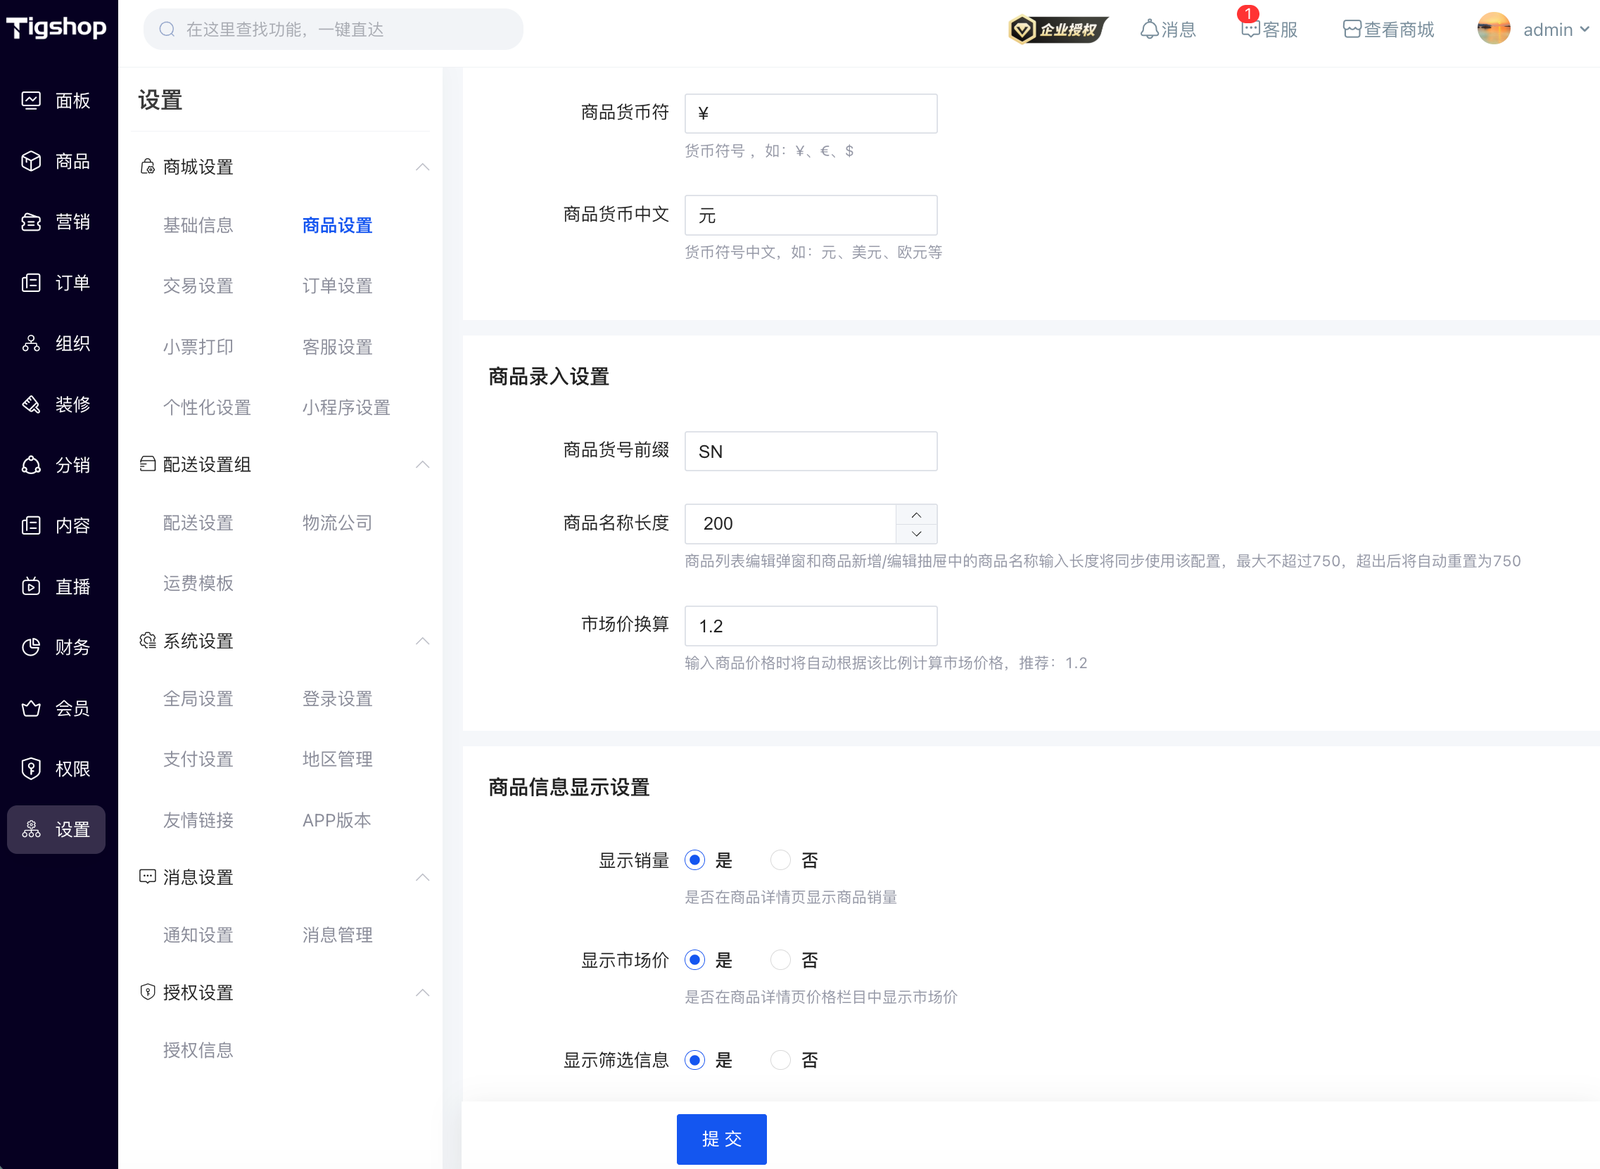Click the 客服 customer service icon
The image size is (1600, 1169).
1250,30
